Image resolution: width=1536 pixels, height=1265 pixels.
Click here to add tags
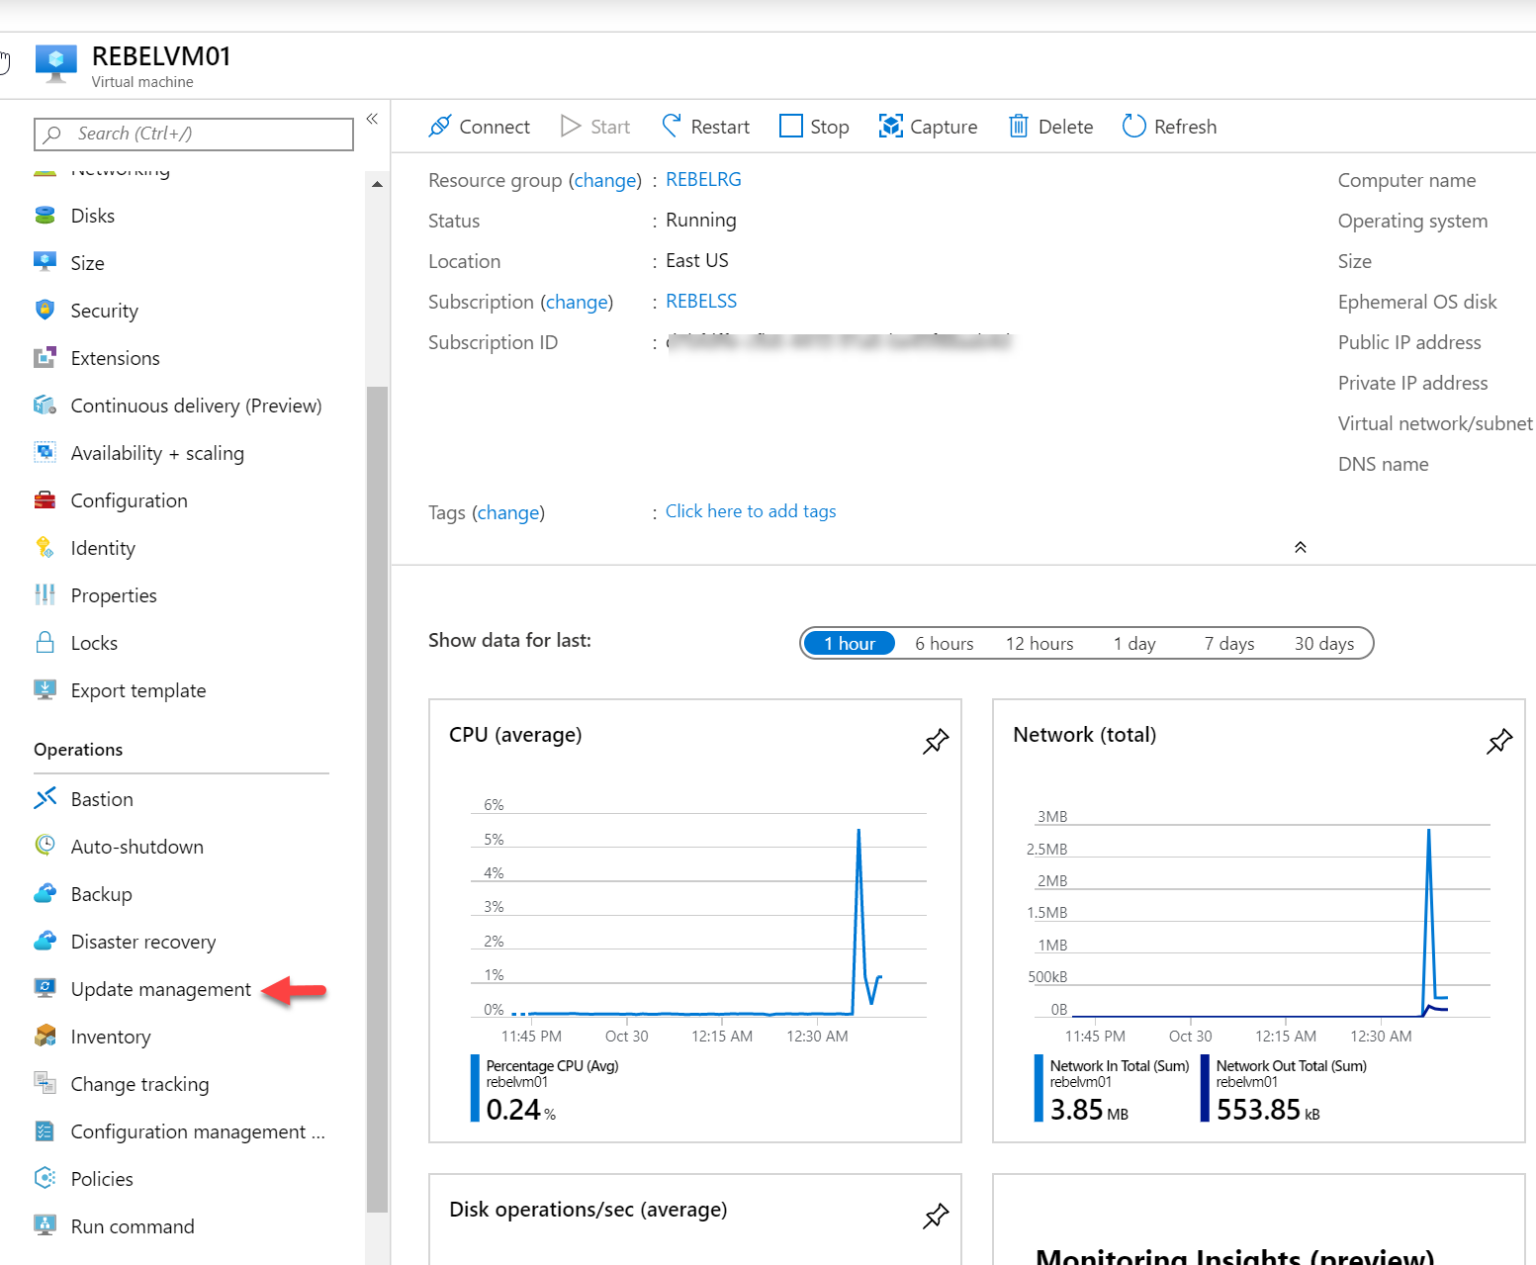750,511
